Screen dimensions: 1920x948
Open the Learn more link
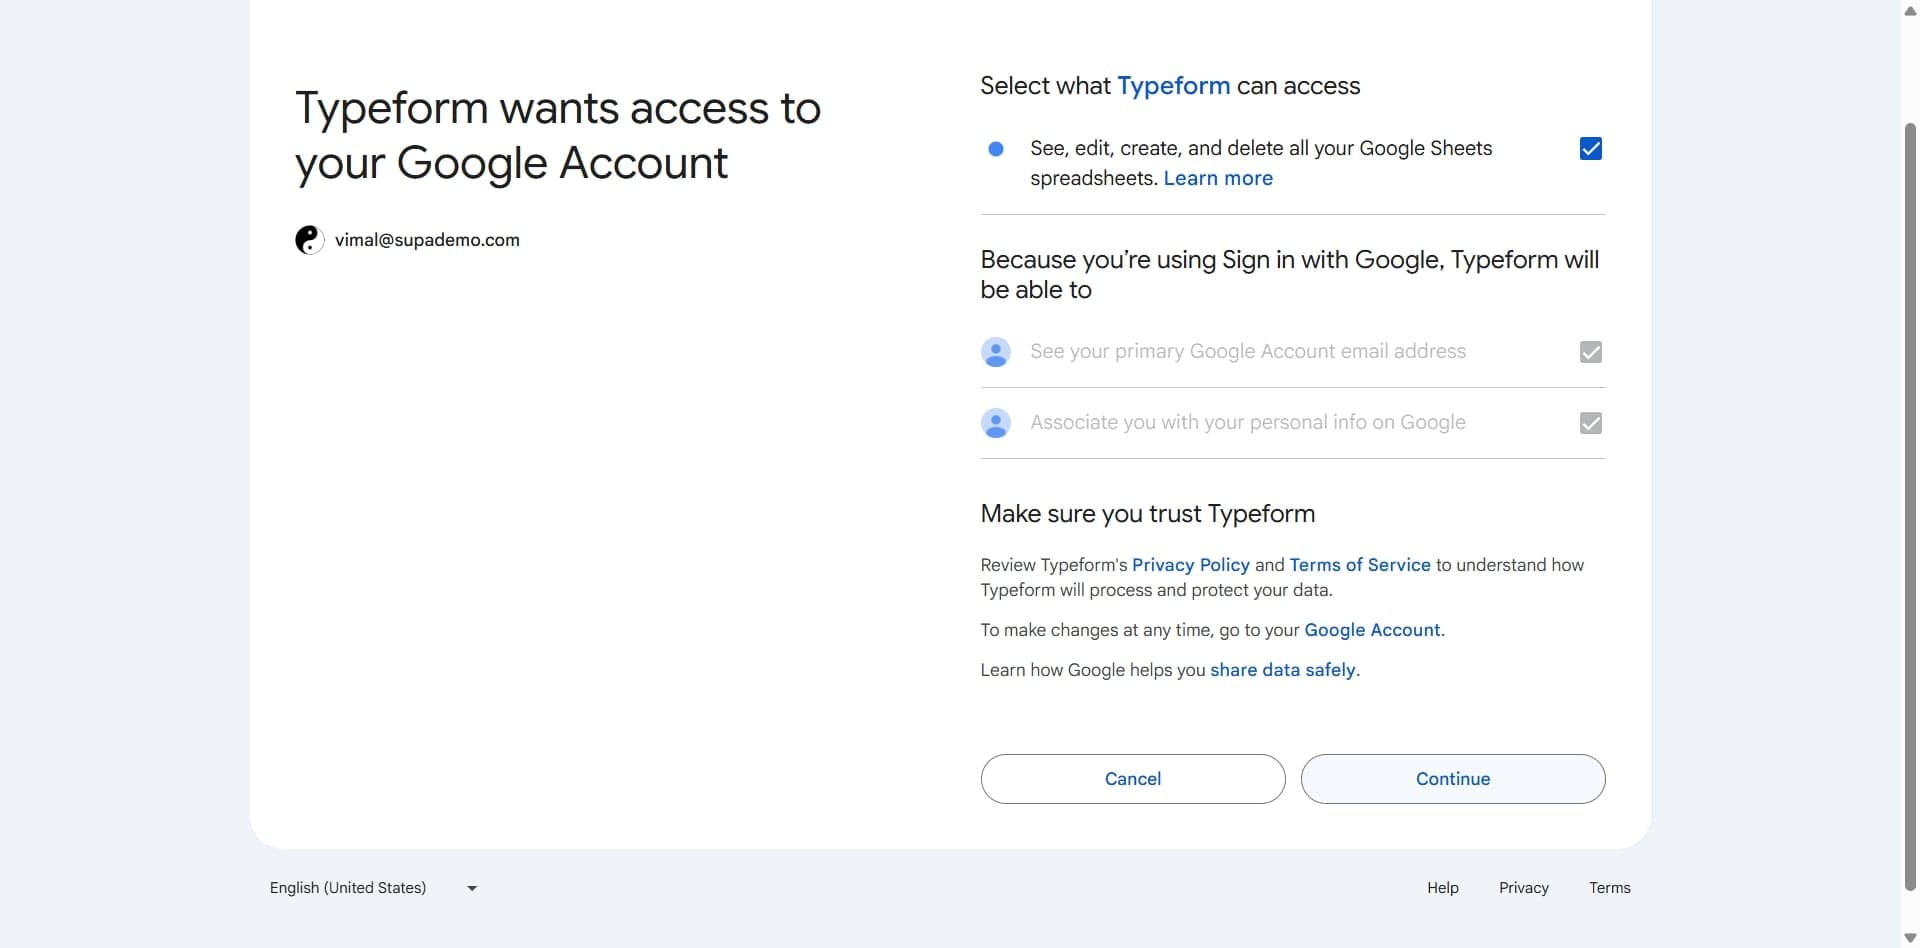(1218, 178)
